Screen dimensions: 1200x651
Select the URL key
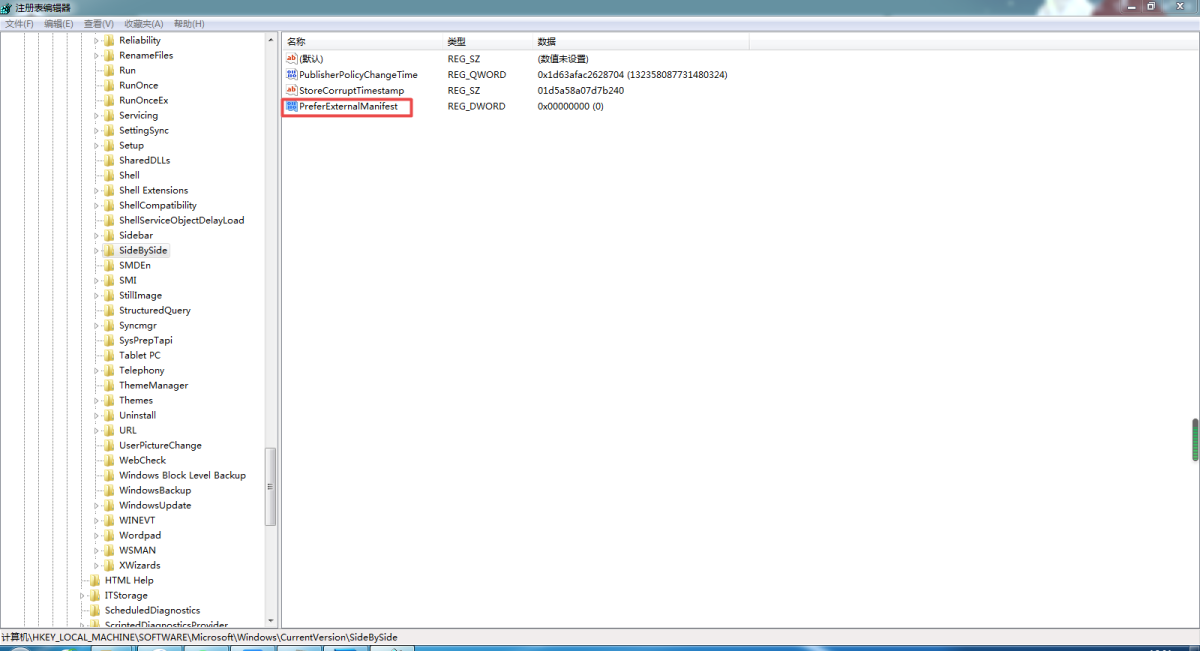tap(128, 430)
